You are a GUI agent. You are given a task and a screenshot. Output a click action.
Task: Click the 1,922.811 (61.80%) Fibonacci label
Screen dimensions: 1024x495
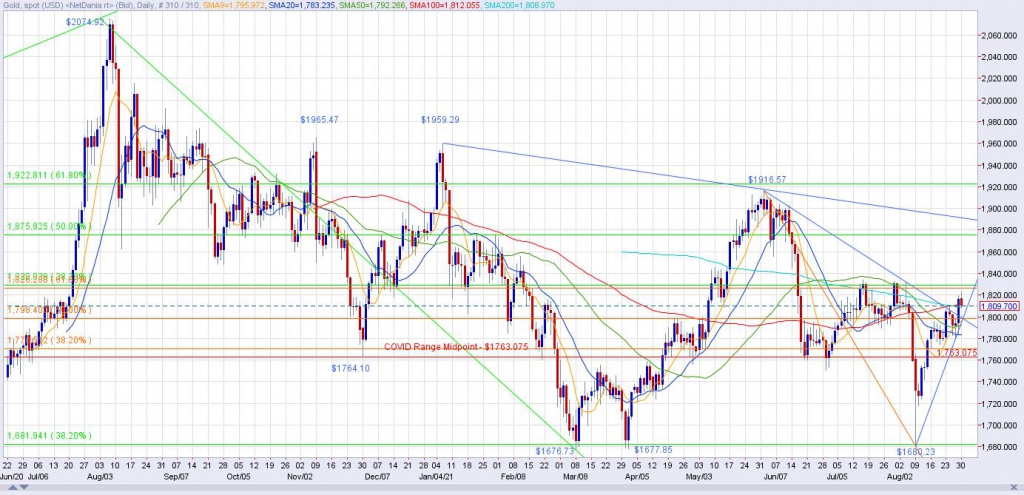click(48, 175)
